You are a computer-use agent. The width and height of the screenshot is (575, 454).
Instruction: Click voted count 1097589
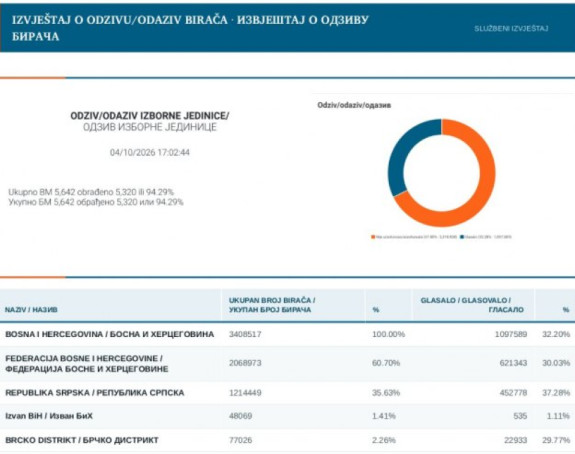click(511, 334)
